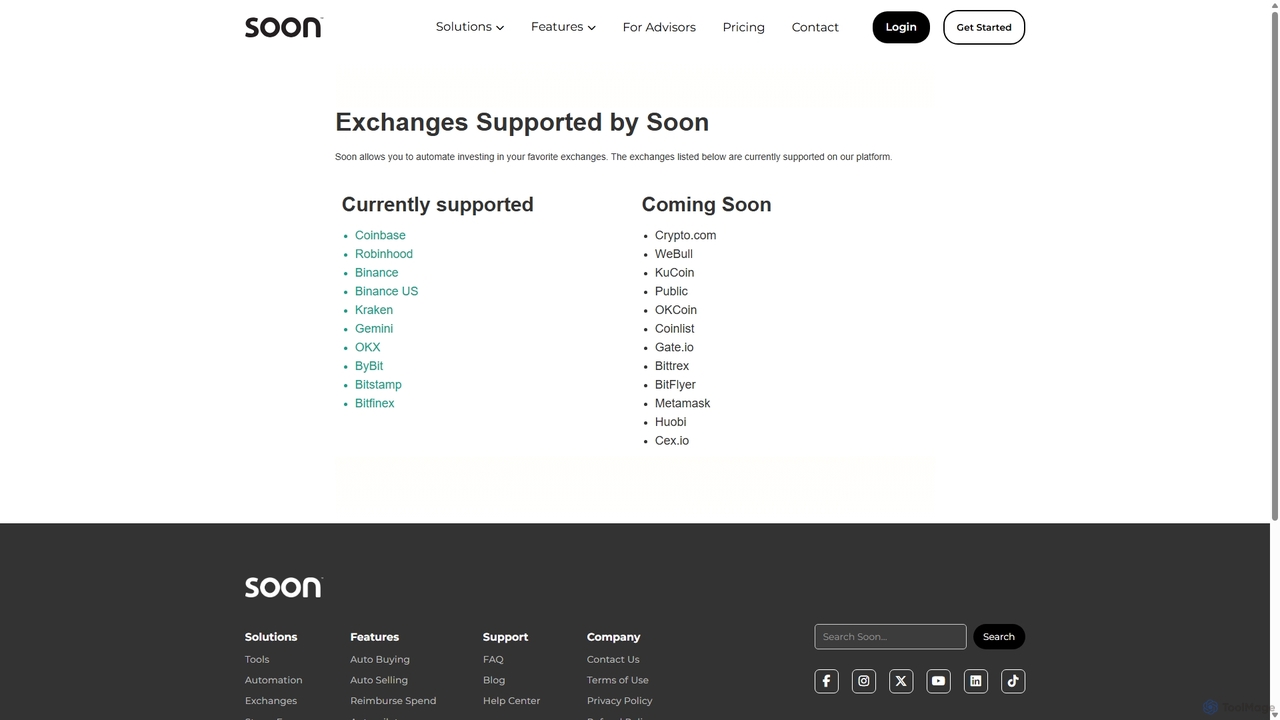
Task: Open Soon's YouTube channel icon
Action: [938, 681]
